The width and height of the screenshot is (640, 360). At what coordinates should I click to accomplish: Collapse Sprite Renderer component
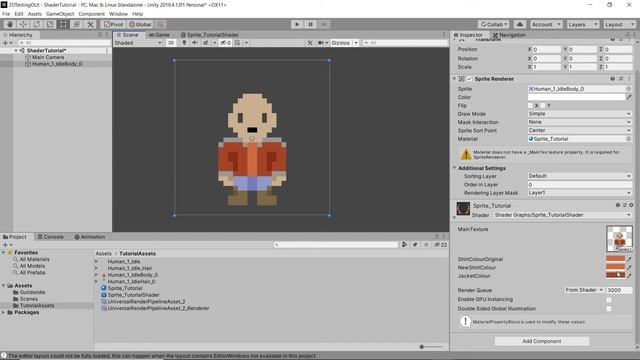[454, 79]
